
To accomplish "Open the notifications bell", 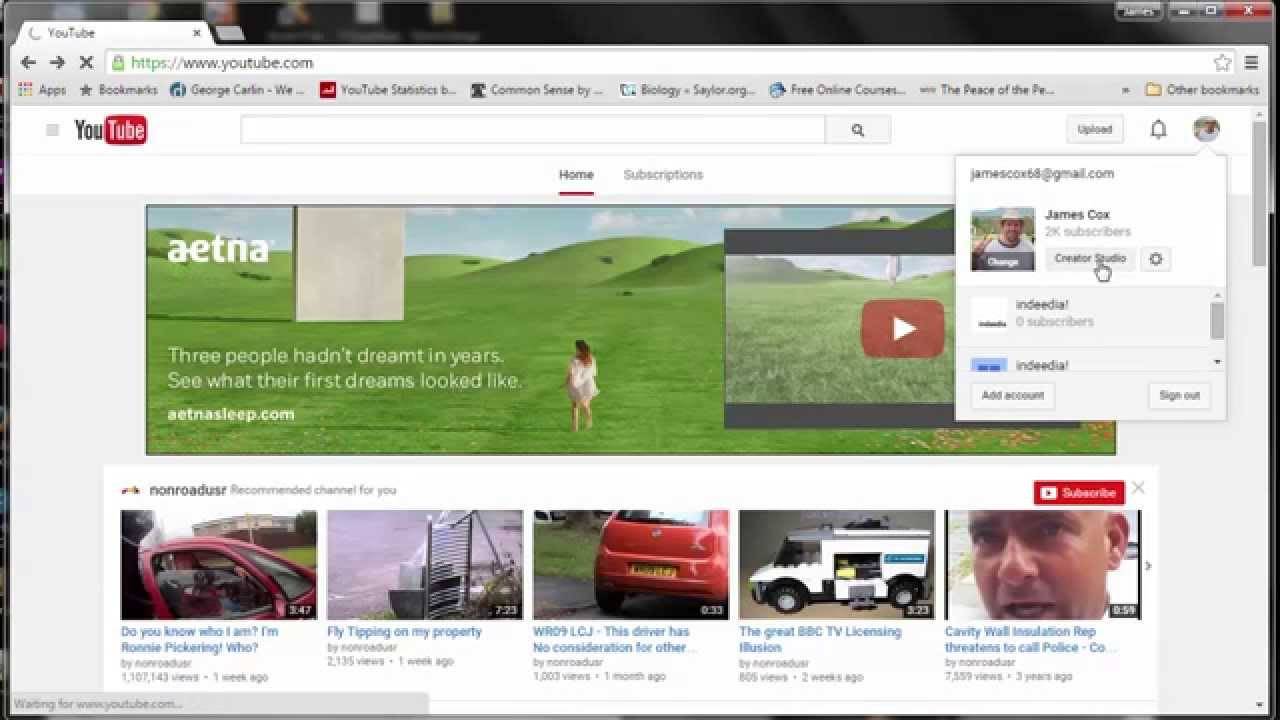I will (1158, 129).
